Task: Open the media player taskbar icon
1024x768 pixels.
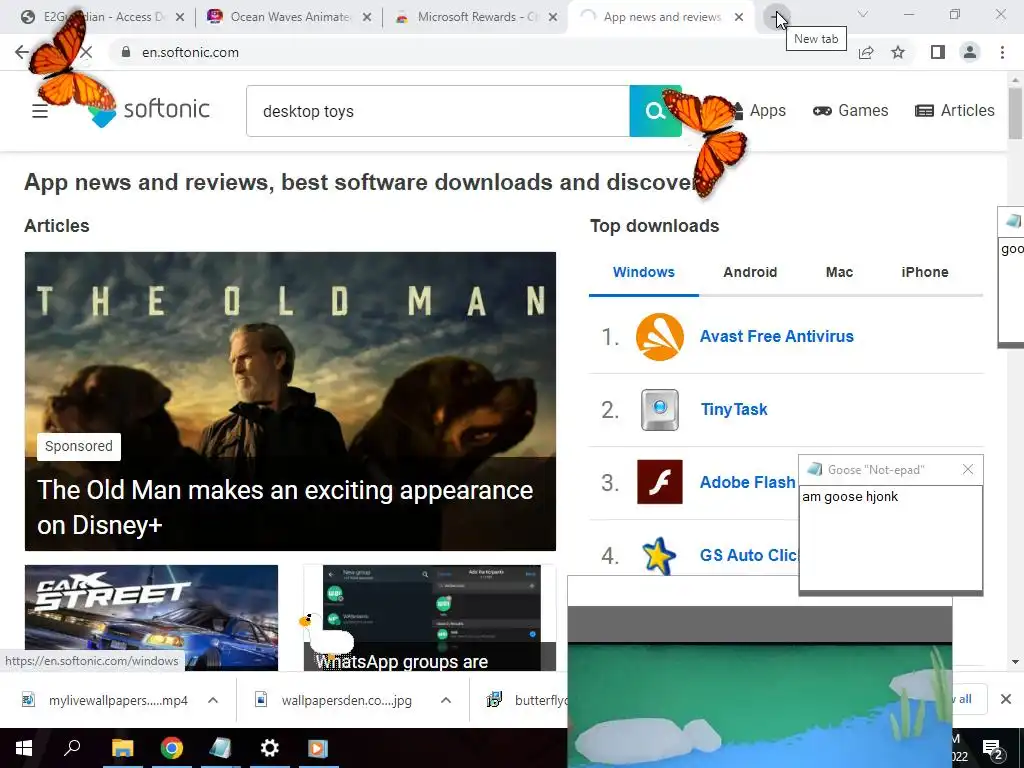Action: (318, 748)
